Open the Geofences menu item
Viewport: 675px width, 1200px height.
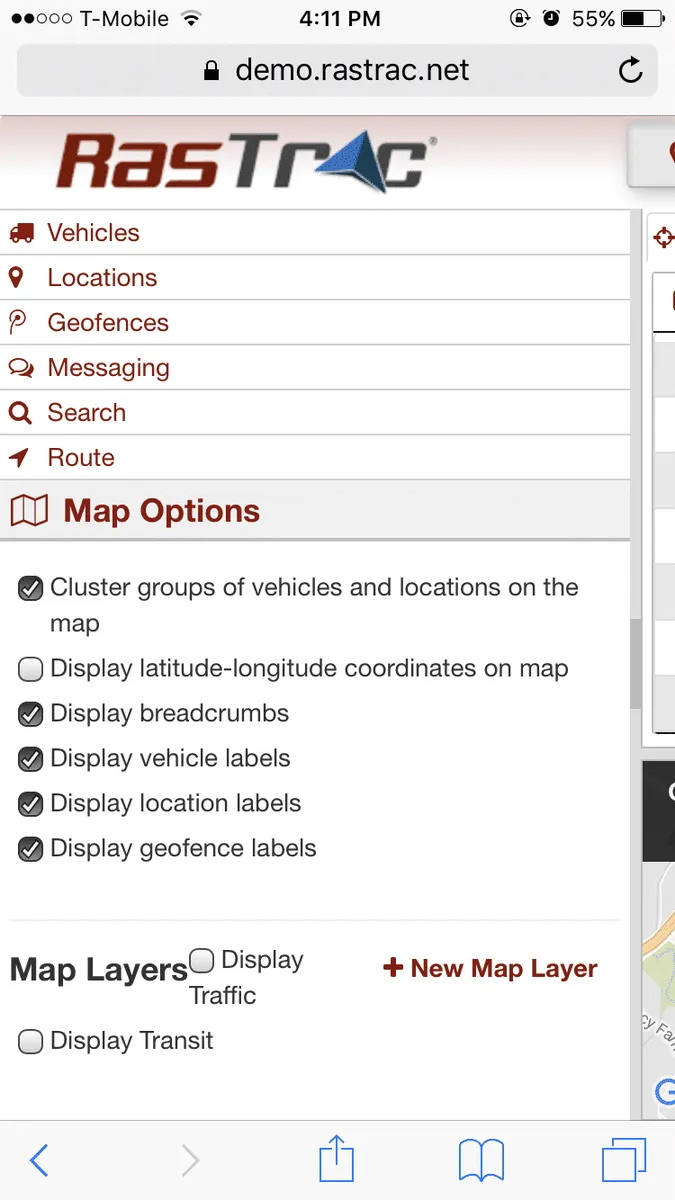point(108,323)
